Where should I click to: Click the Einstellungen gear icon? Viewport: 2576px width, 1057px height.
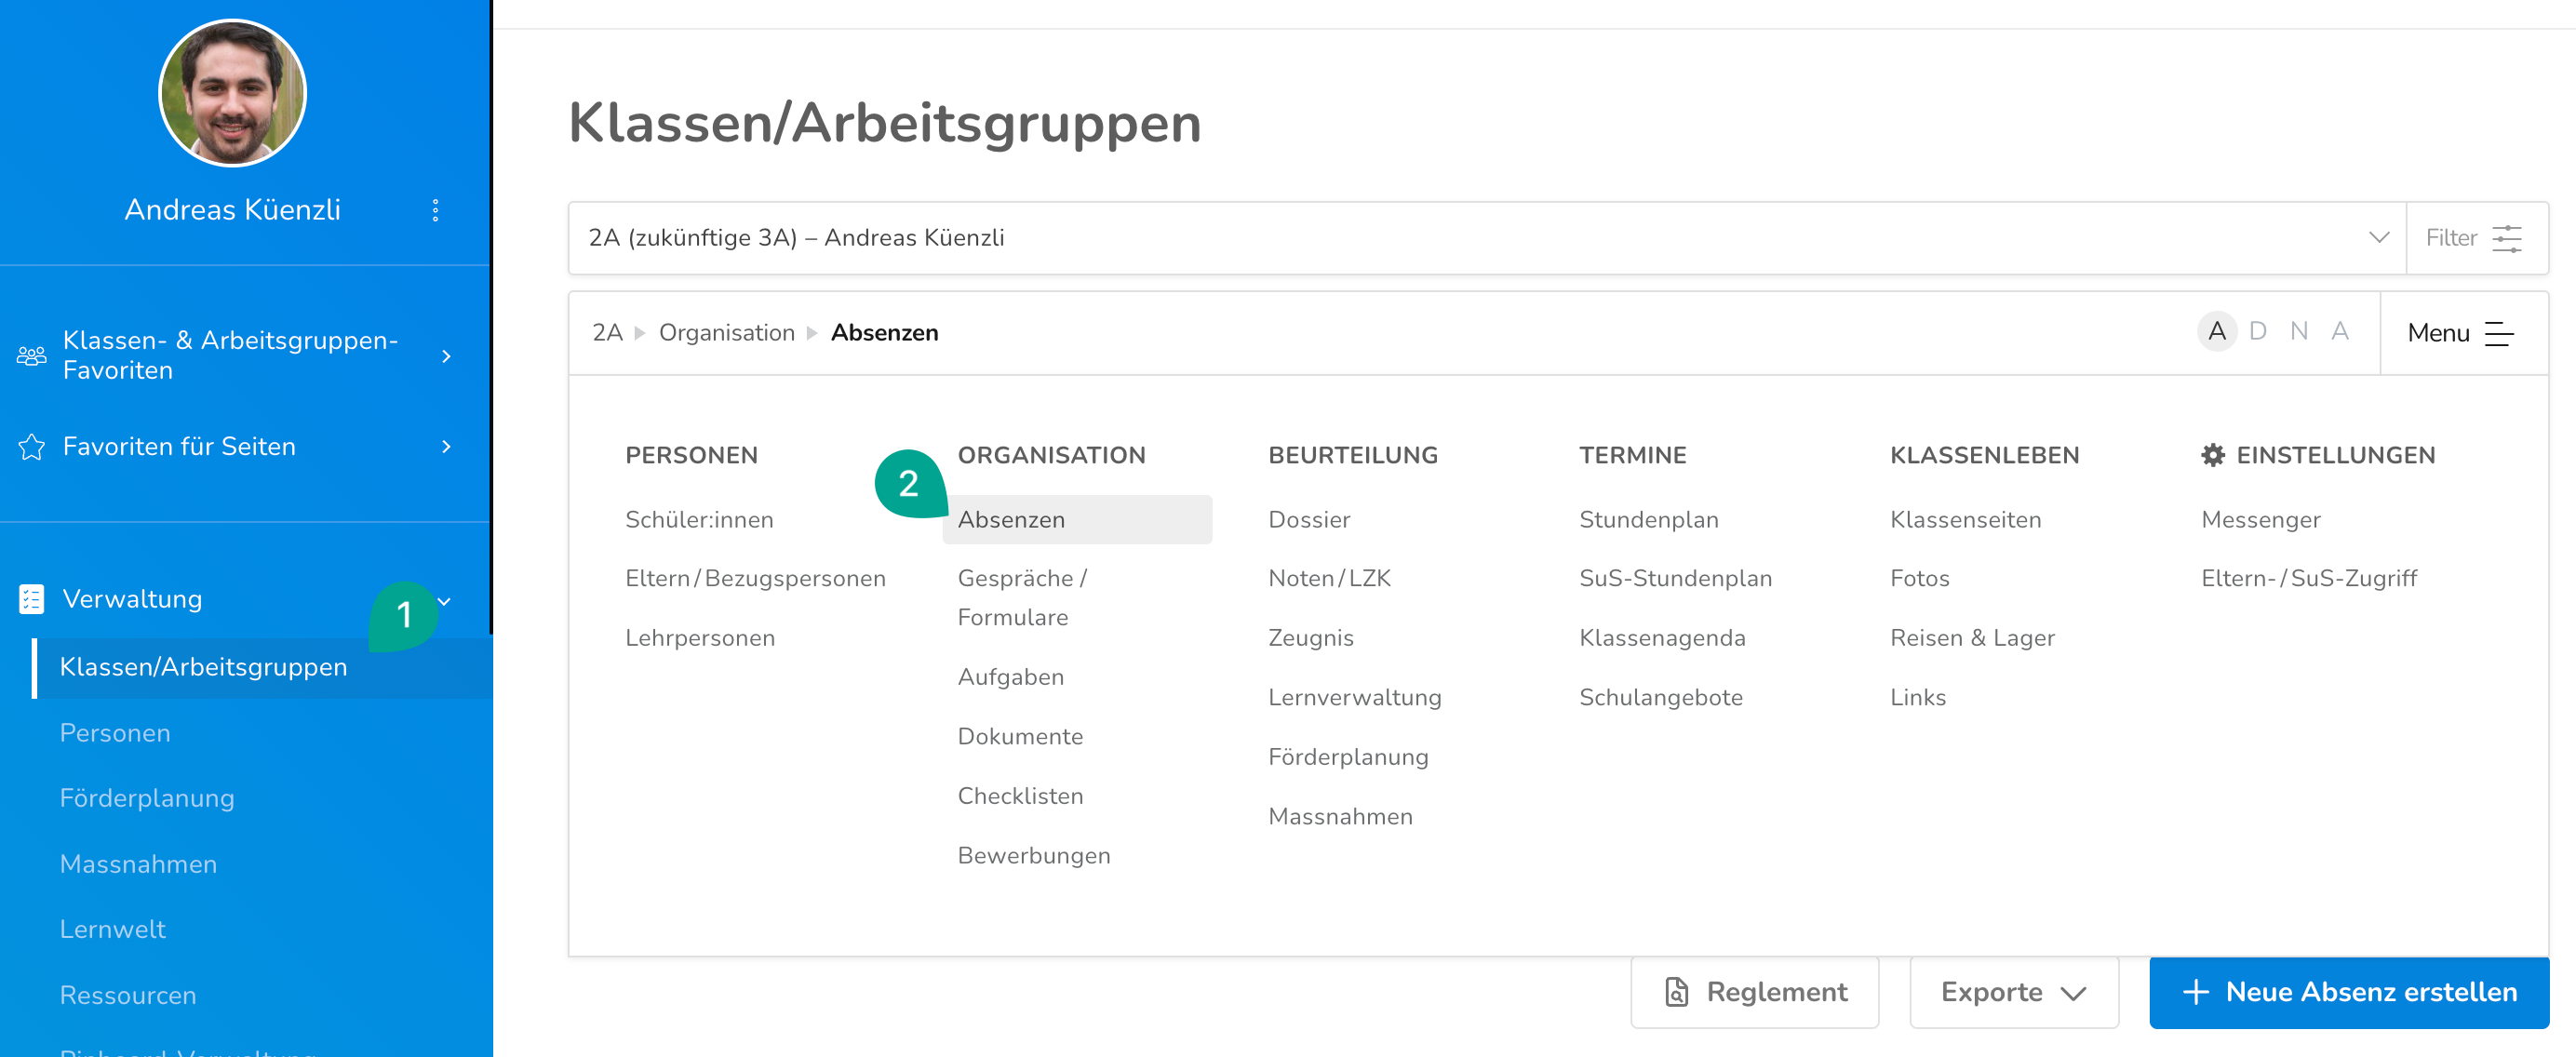click(2212, 455)
